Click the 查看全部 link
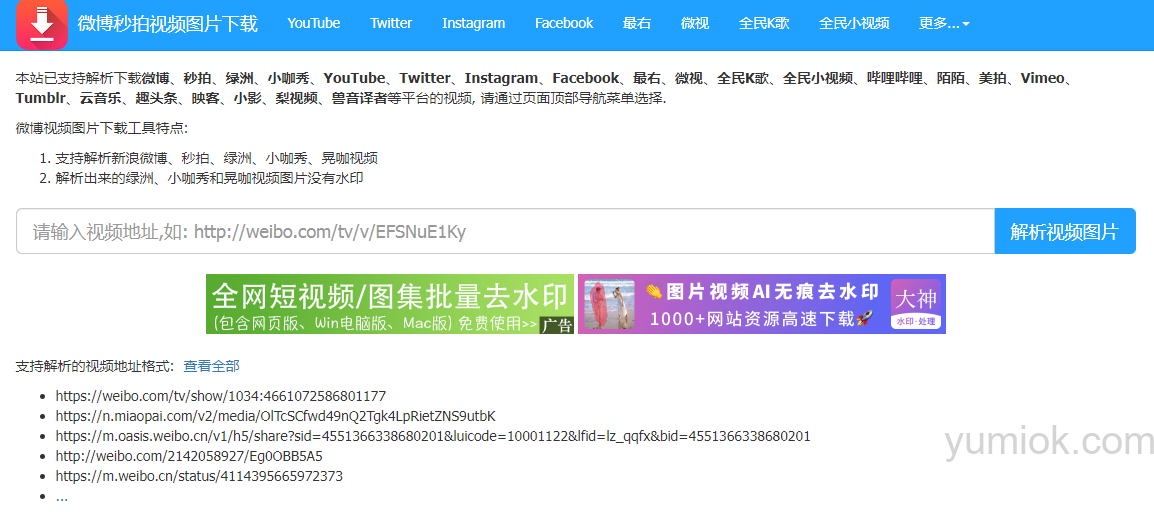 tap(211, 366)
